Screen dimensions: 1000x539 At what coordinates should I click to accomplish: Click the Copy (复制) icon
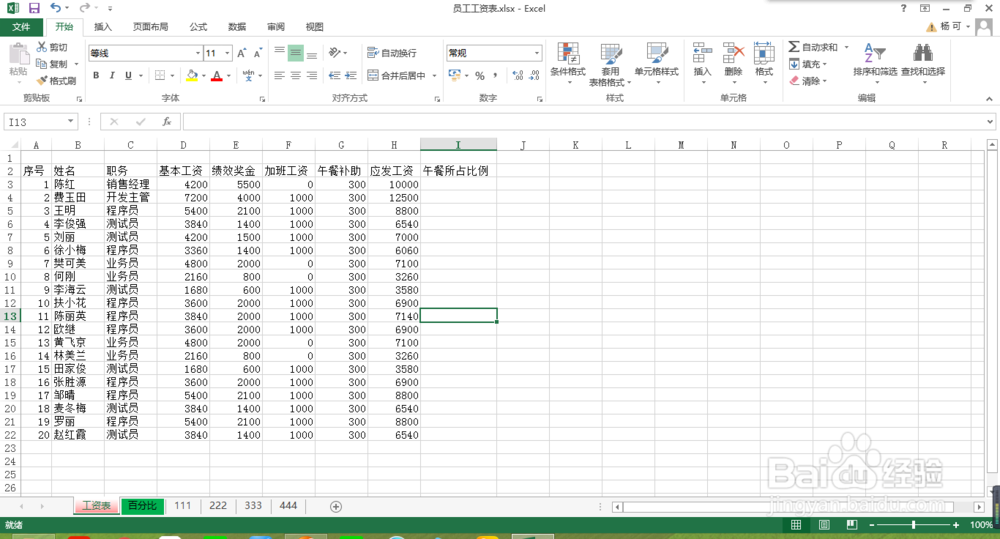(x=41, y=64)
